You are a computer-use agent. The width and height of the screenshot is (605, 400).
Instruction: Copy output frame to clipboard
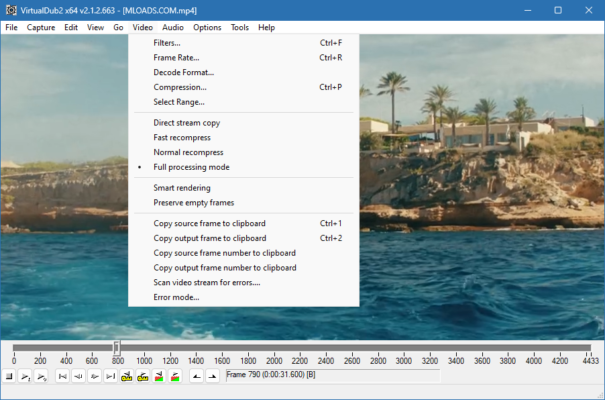tap(243, 238)
